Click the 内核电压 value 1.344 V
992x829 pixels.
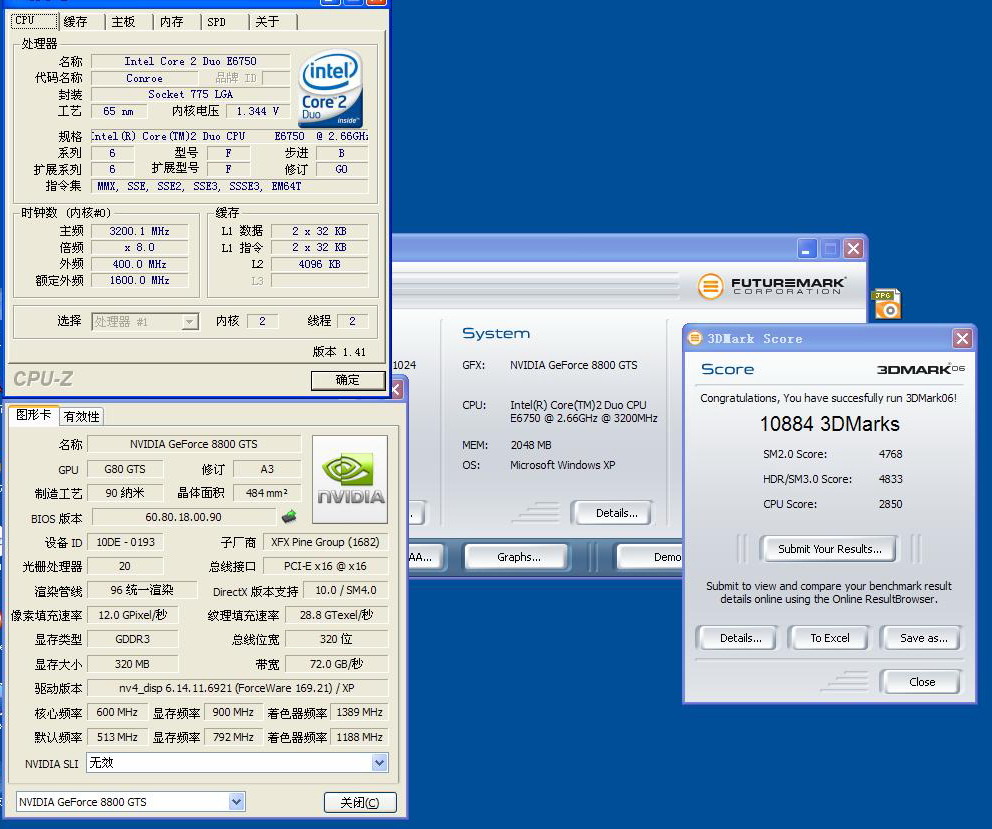pyautogui.click(x=257, y=111)
